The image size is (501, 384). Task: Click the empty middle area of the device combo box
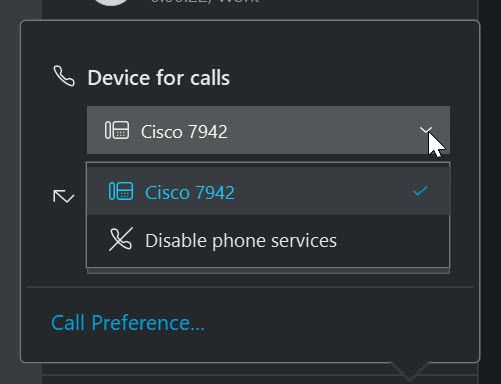(320, 130)
